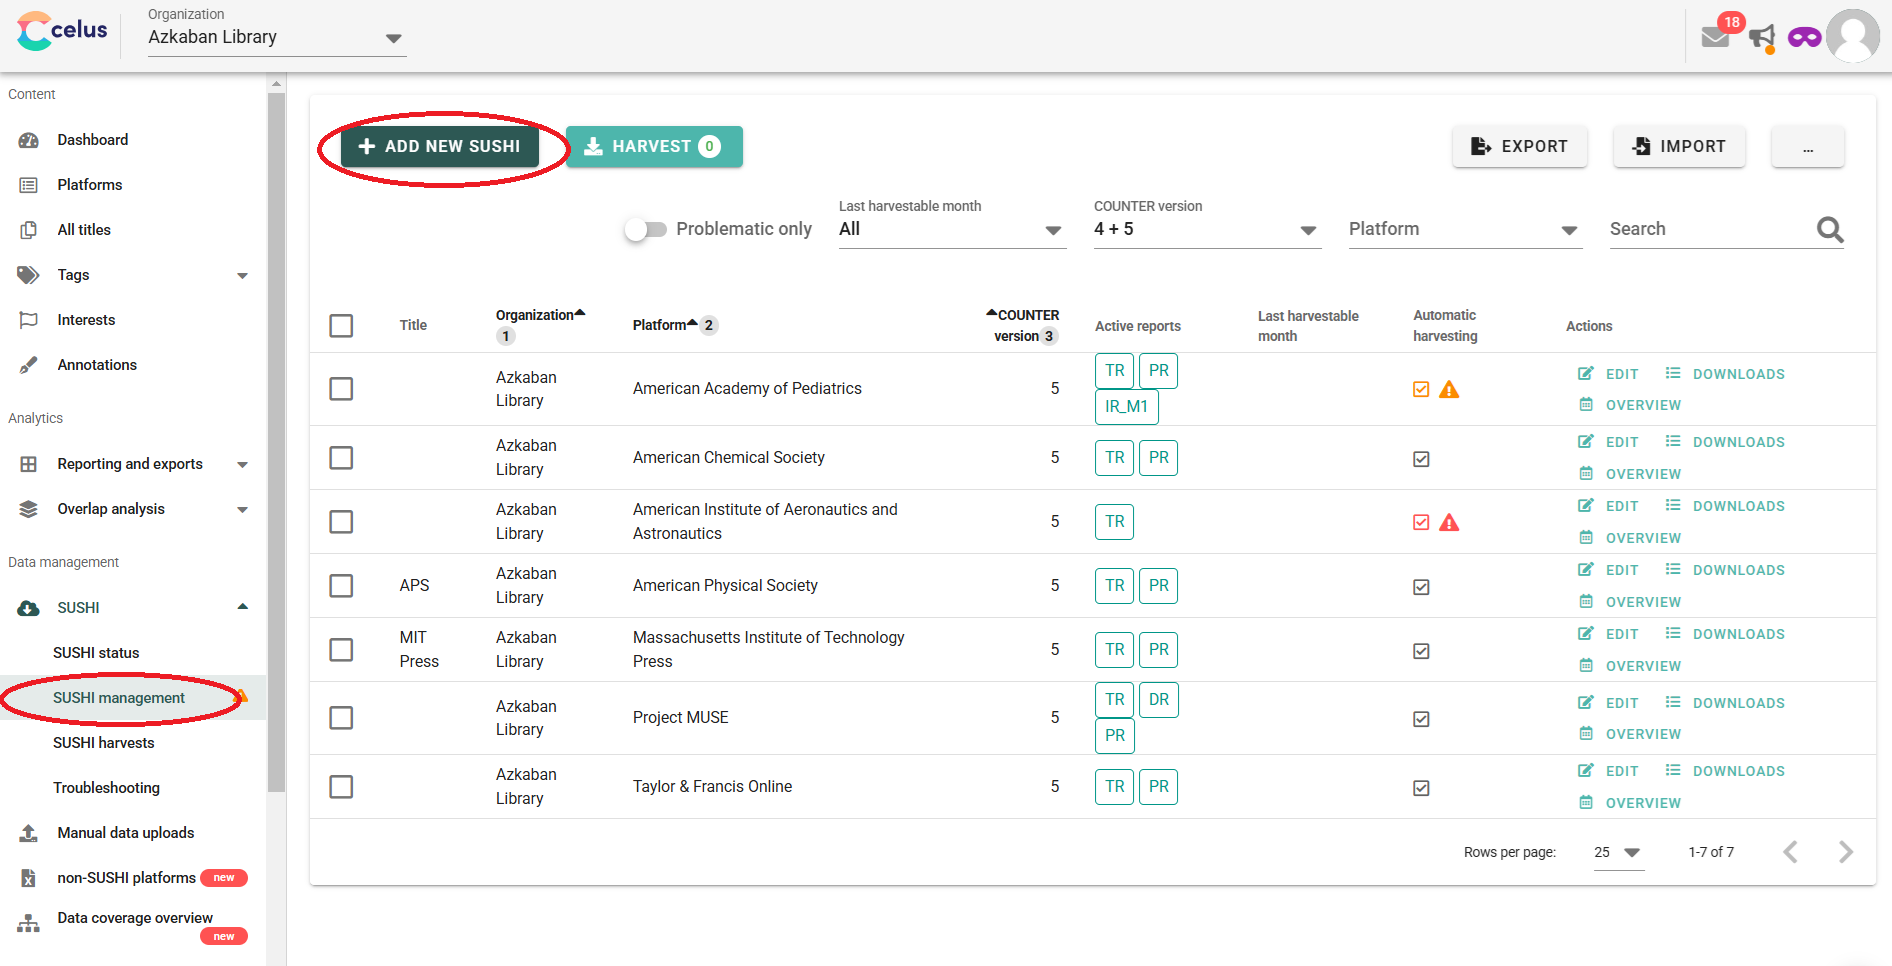Click Add New SUSHI button

440,147
